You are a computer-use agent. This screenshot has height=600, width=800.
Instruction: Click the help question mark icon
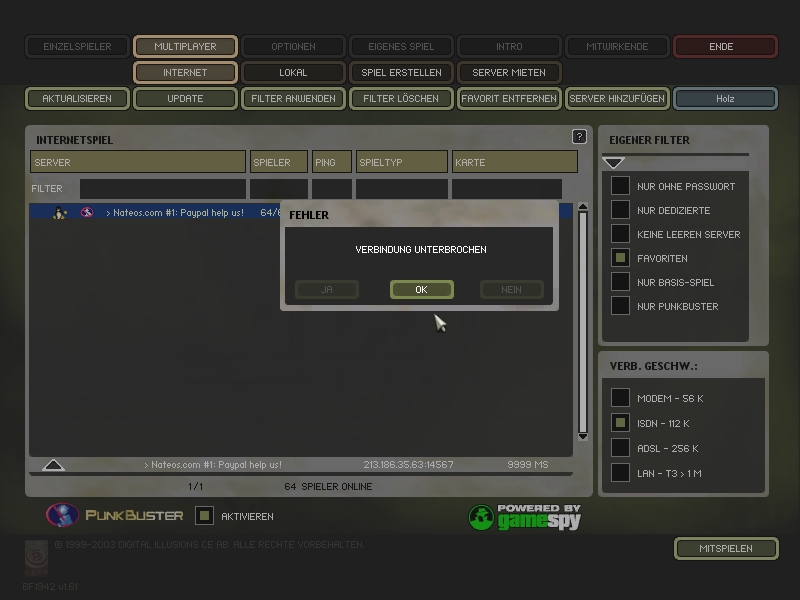tap(579, 137)
